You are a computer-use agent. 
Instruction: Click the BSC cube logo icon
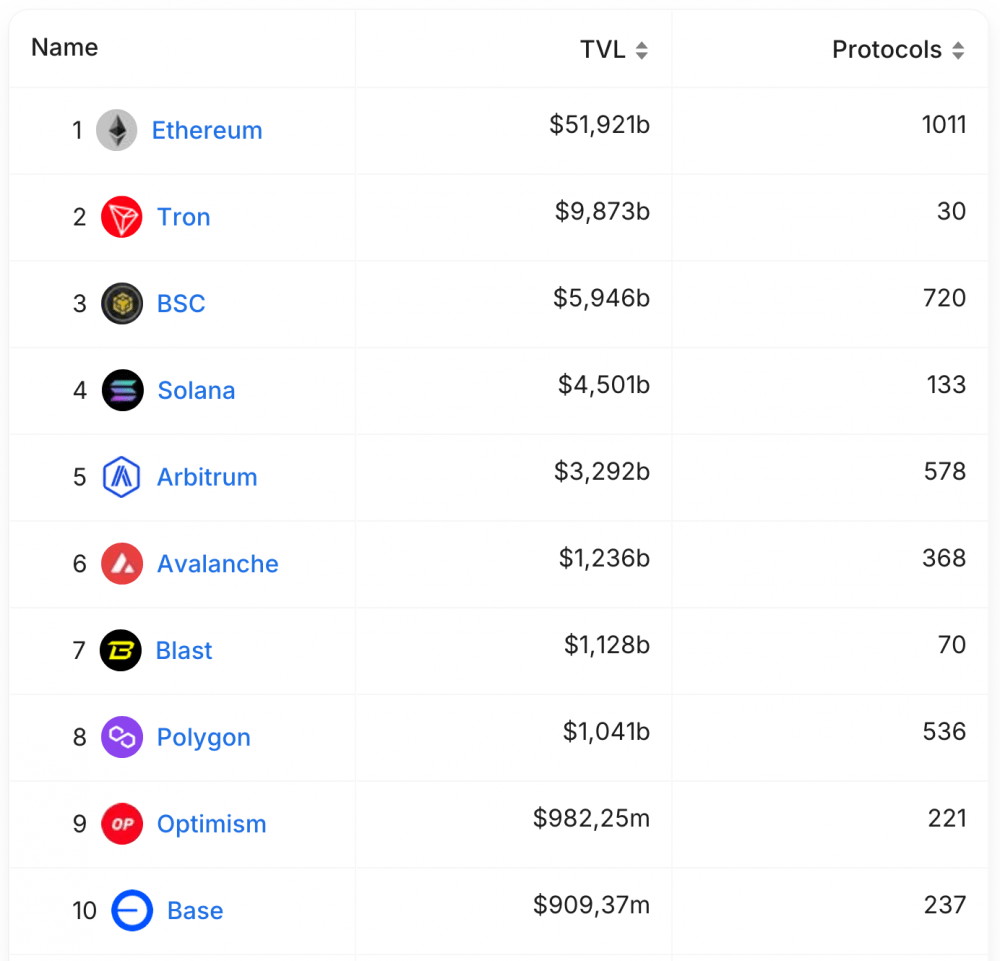[x=122, y=304]
